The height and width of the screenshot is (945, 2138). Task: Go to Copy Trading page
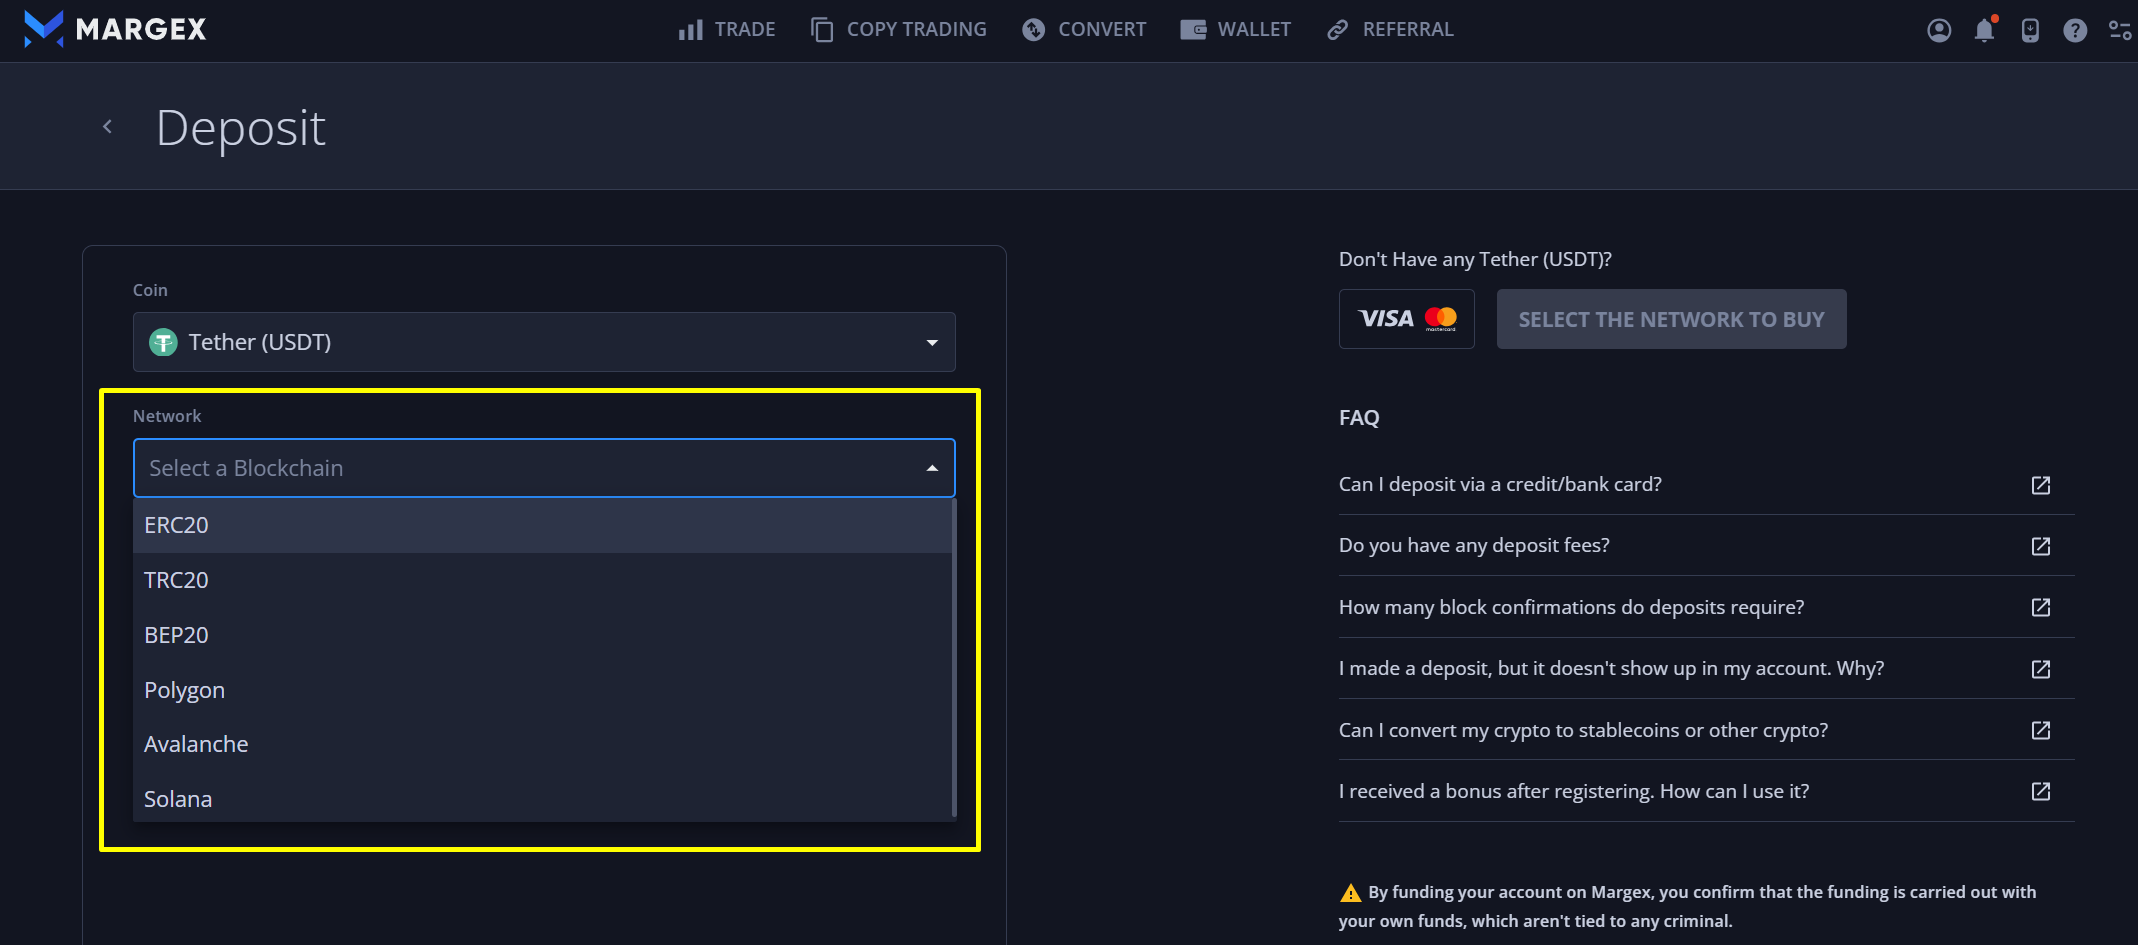[898, 30]
